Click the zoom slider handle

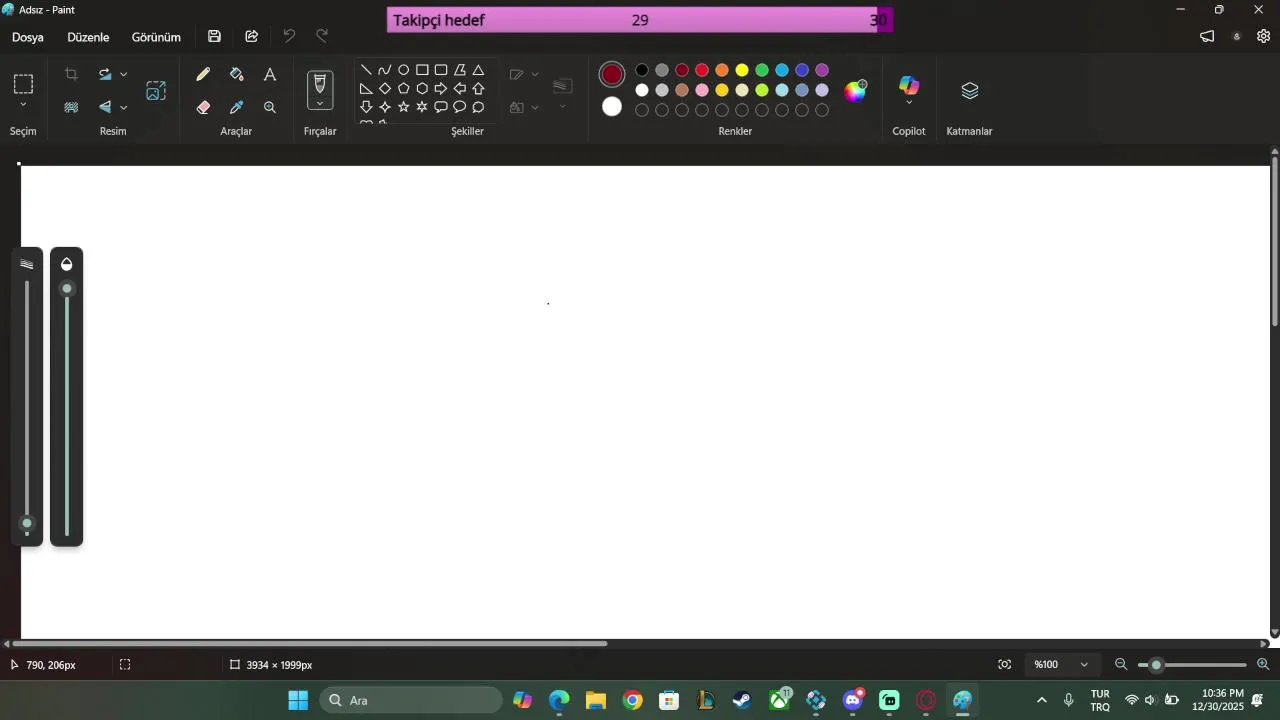pos(1156,665)
